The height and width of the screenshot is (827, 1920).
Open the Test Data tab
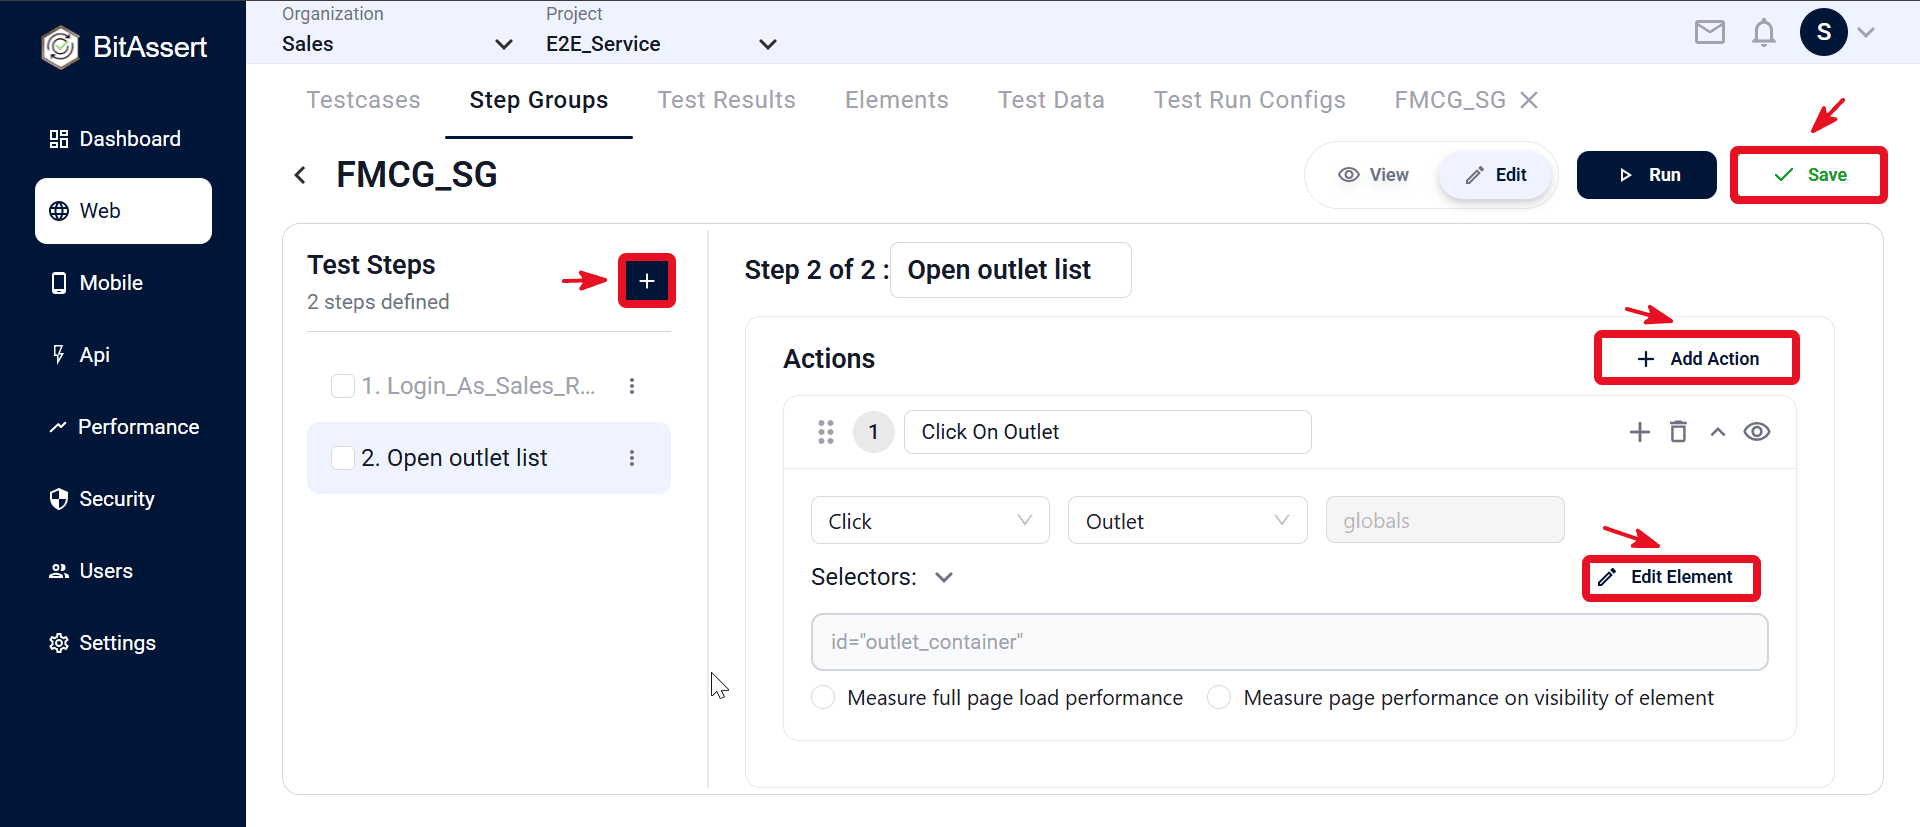[x=1051, y=100]
